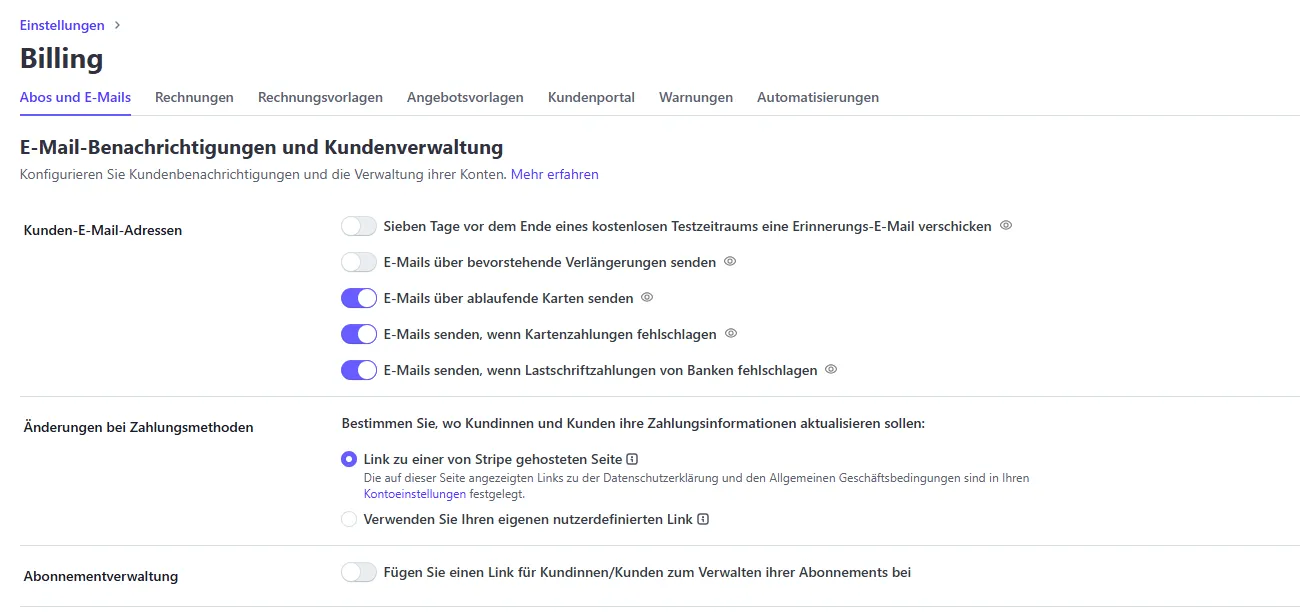Open info tooltip for Stripe-hosted page option

coord(631,457)
